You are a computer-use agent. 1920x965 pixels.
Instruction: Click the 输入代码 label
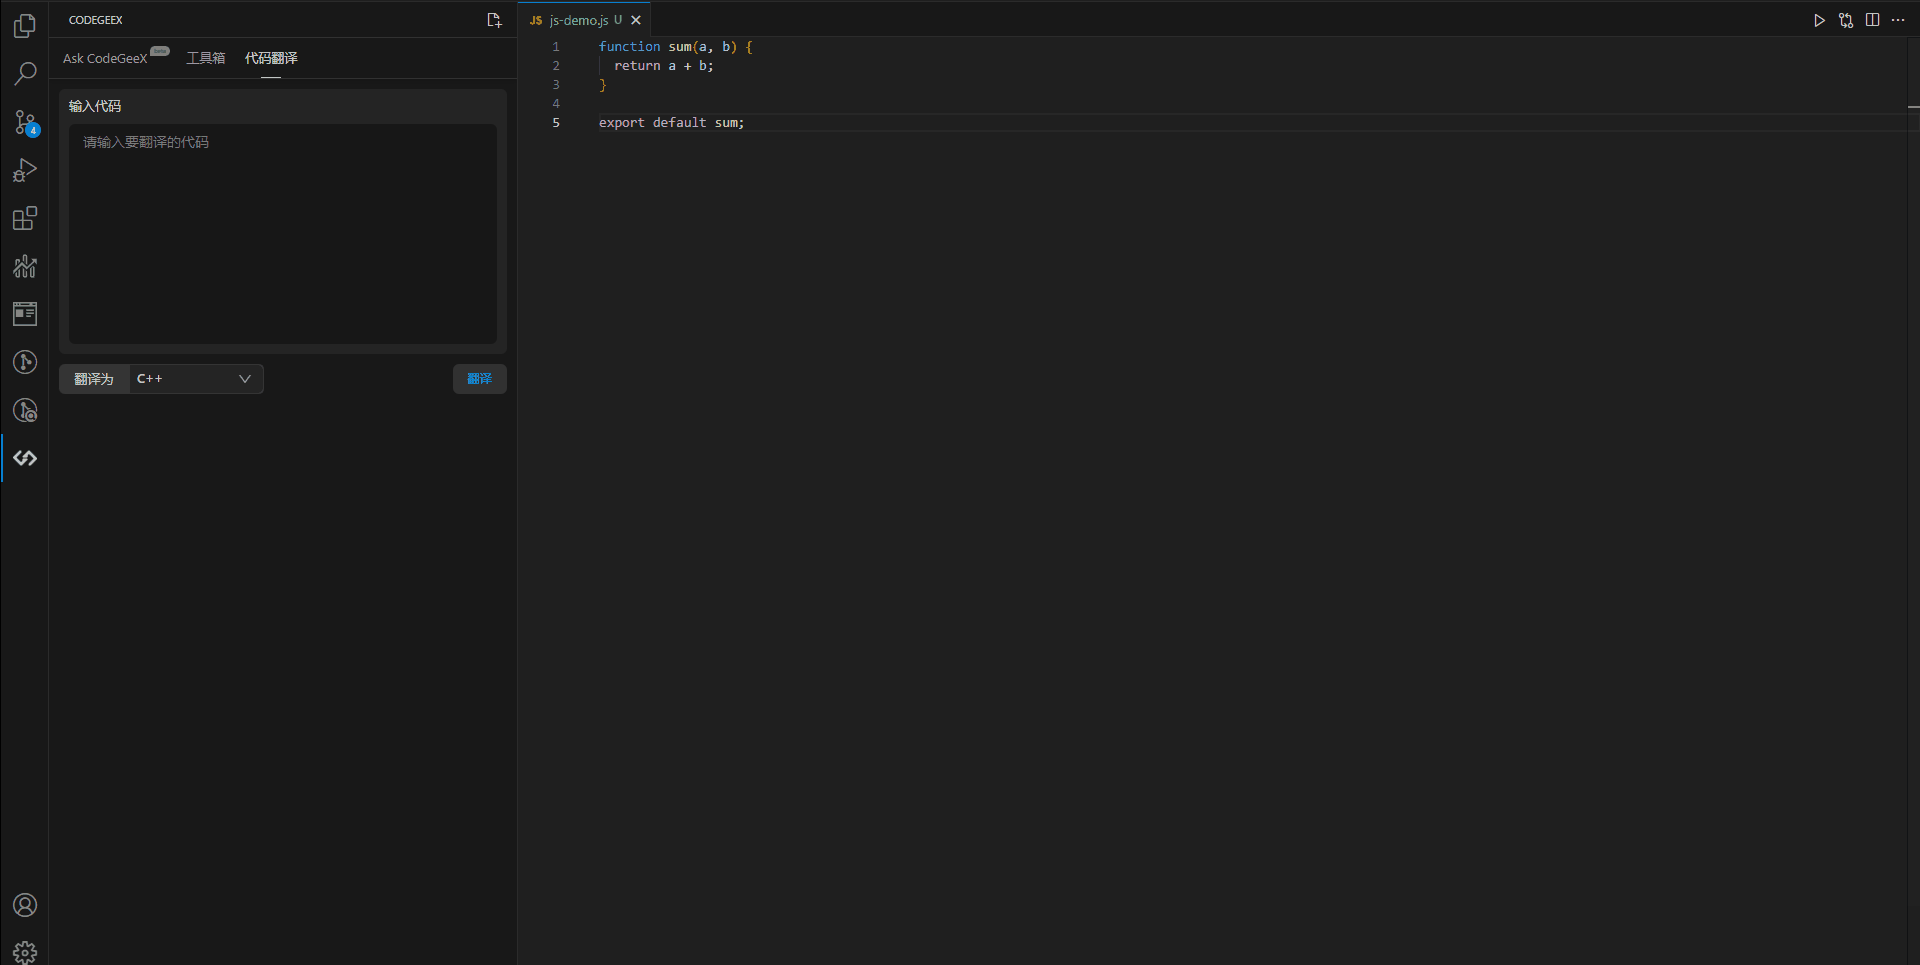pos(95,106)
